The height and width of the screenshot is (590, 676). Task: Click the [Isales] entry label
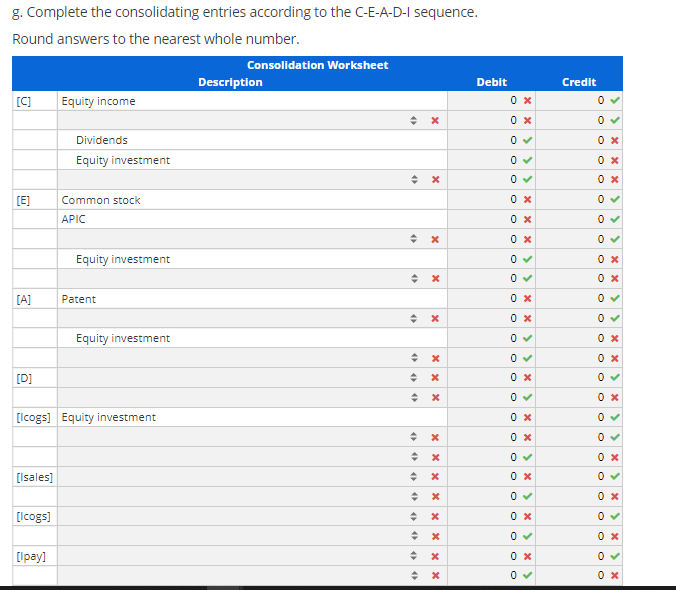[34, 477]
